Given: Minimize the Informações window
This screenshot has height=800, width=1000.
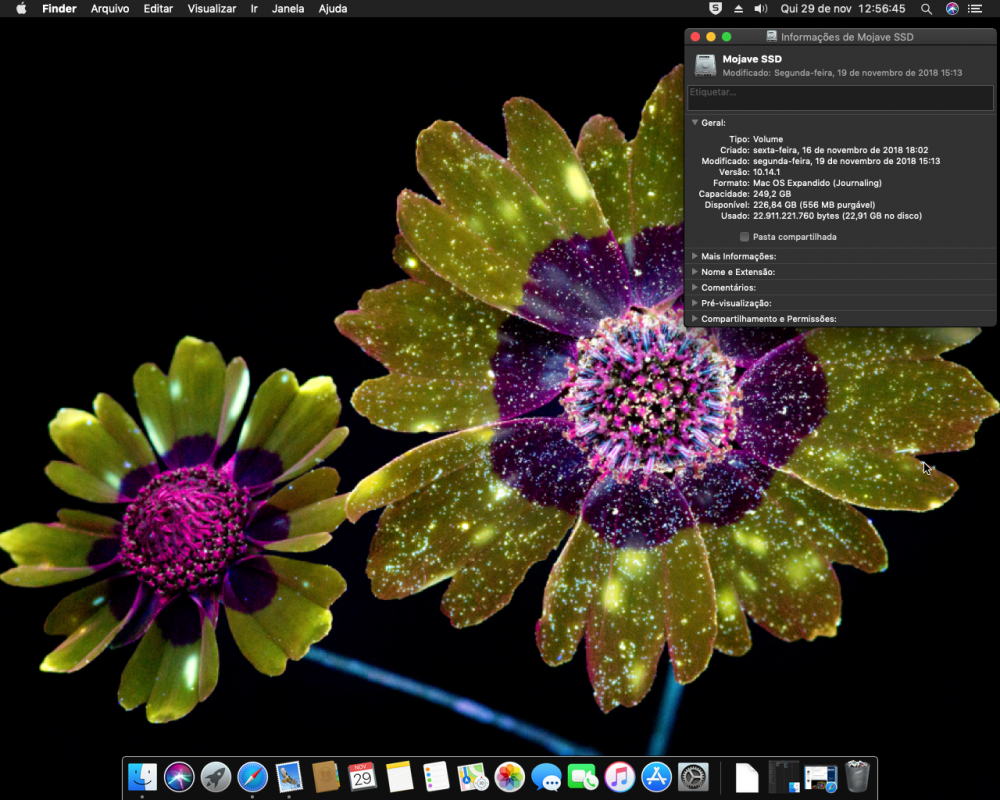Looking at the screenshot, I should click(711, 37).
